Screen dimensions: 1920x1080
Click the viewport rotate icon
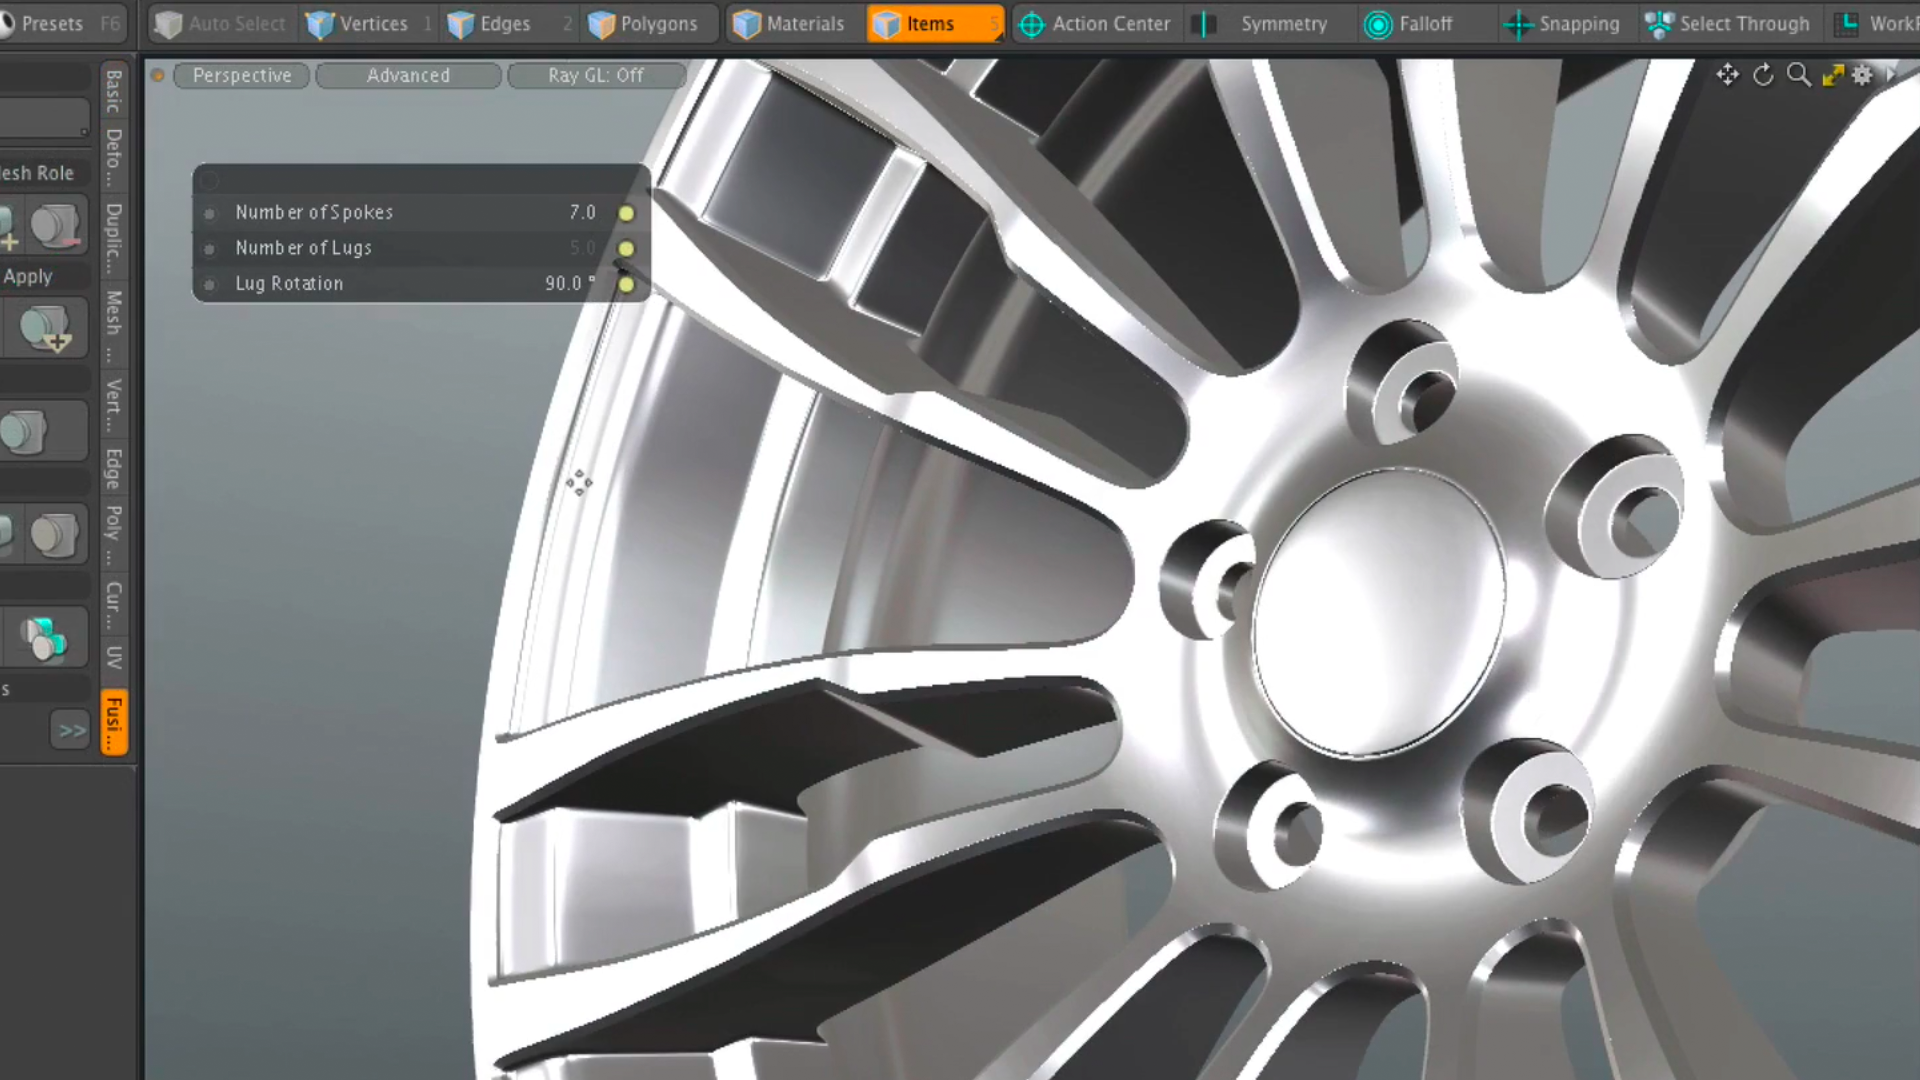[x=1763, y=75]
